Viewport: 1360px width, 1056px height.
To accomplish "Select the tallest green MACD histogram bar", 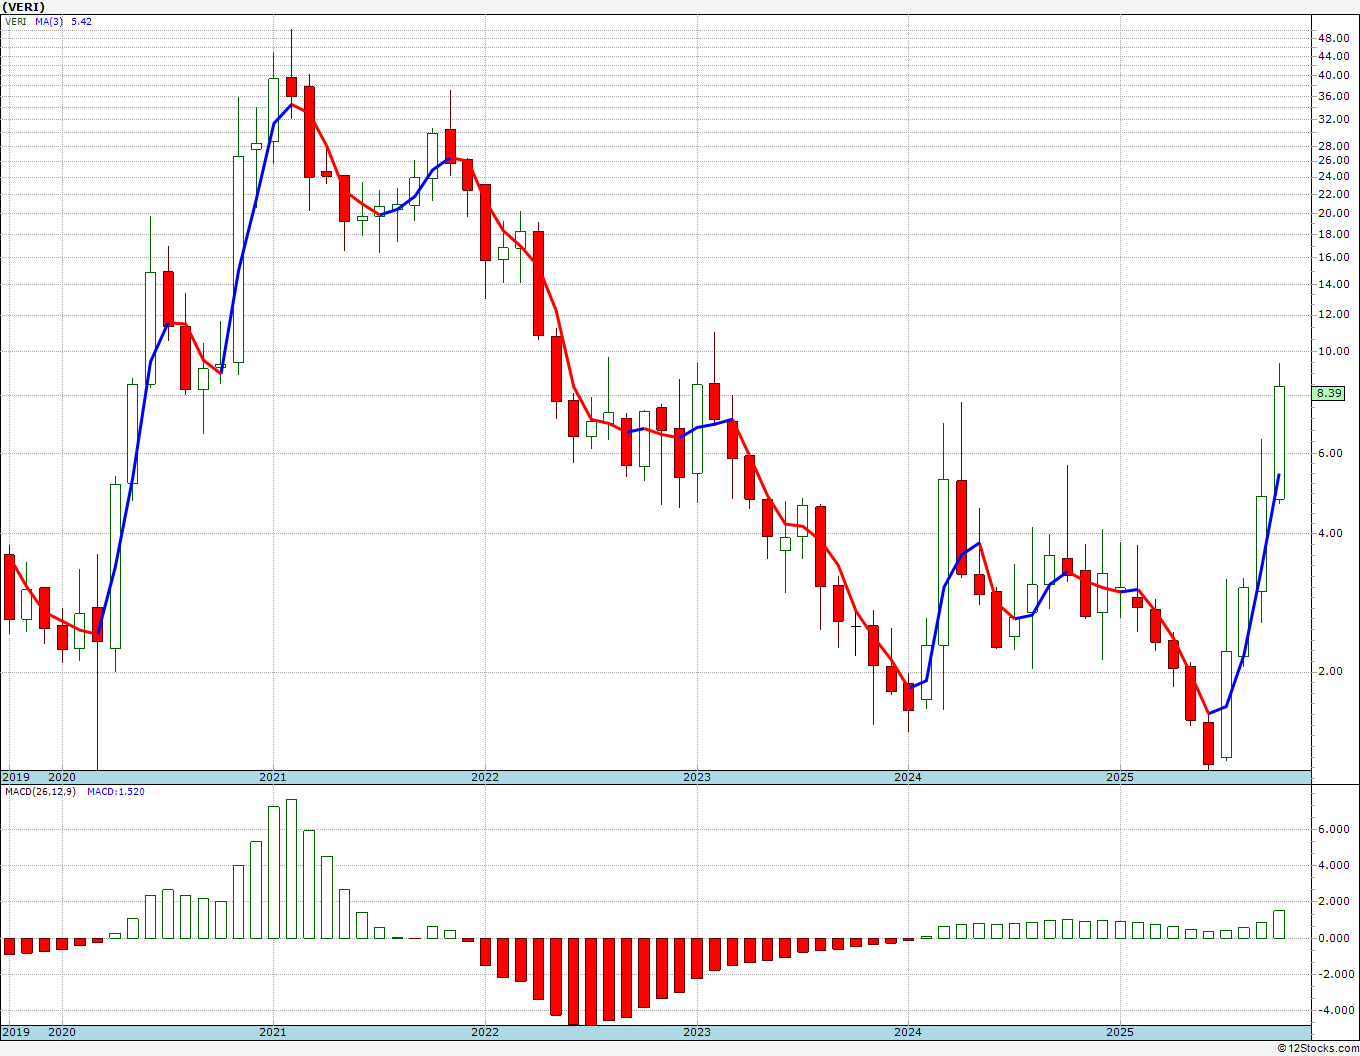I will point(291,868).
